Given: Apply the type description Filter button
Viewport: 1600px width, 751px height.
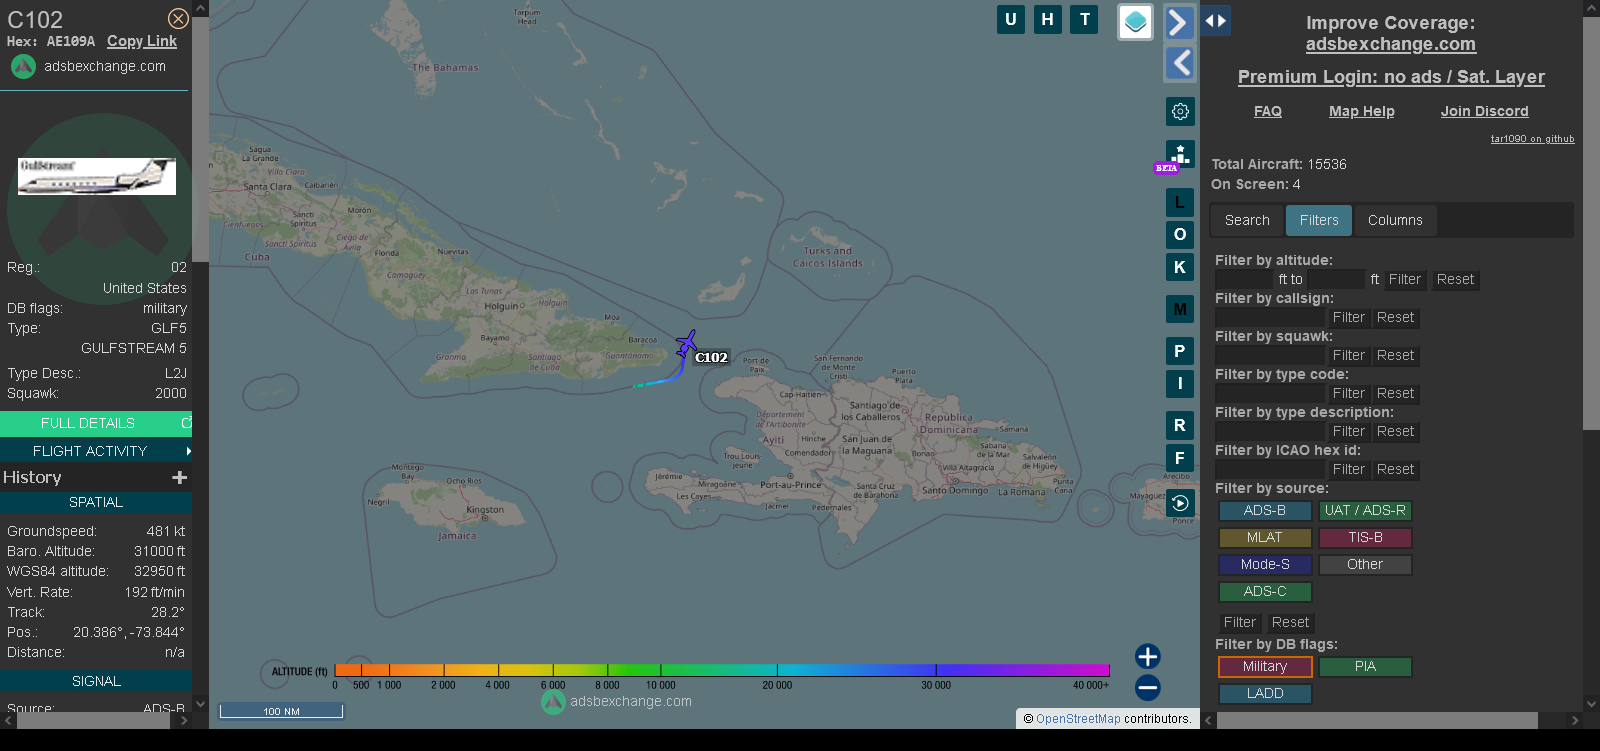Looking at the screenshot, I should pos(1348,431).
